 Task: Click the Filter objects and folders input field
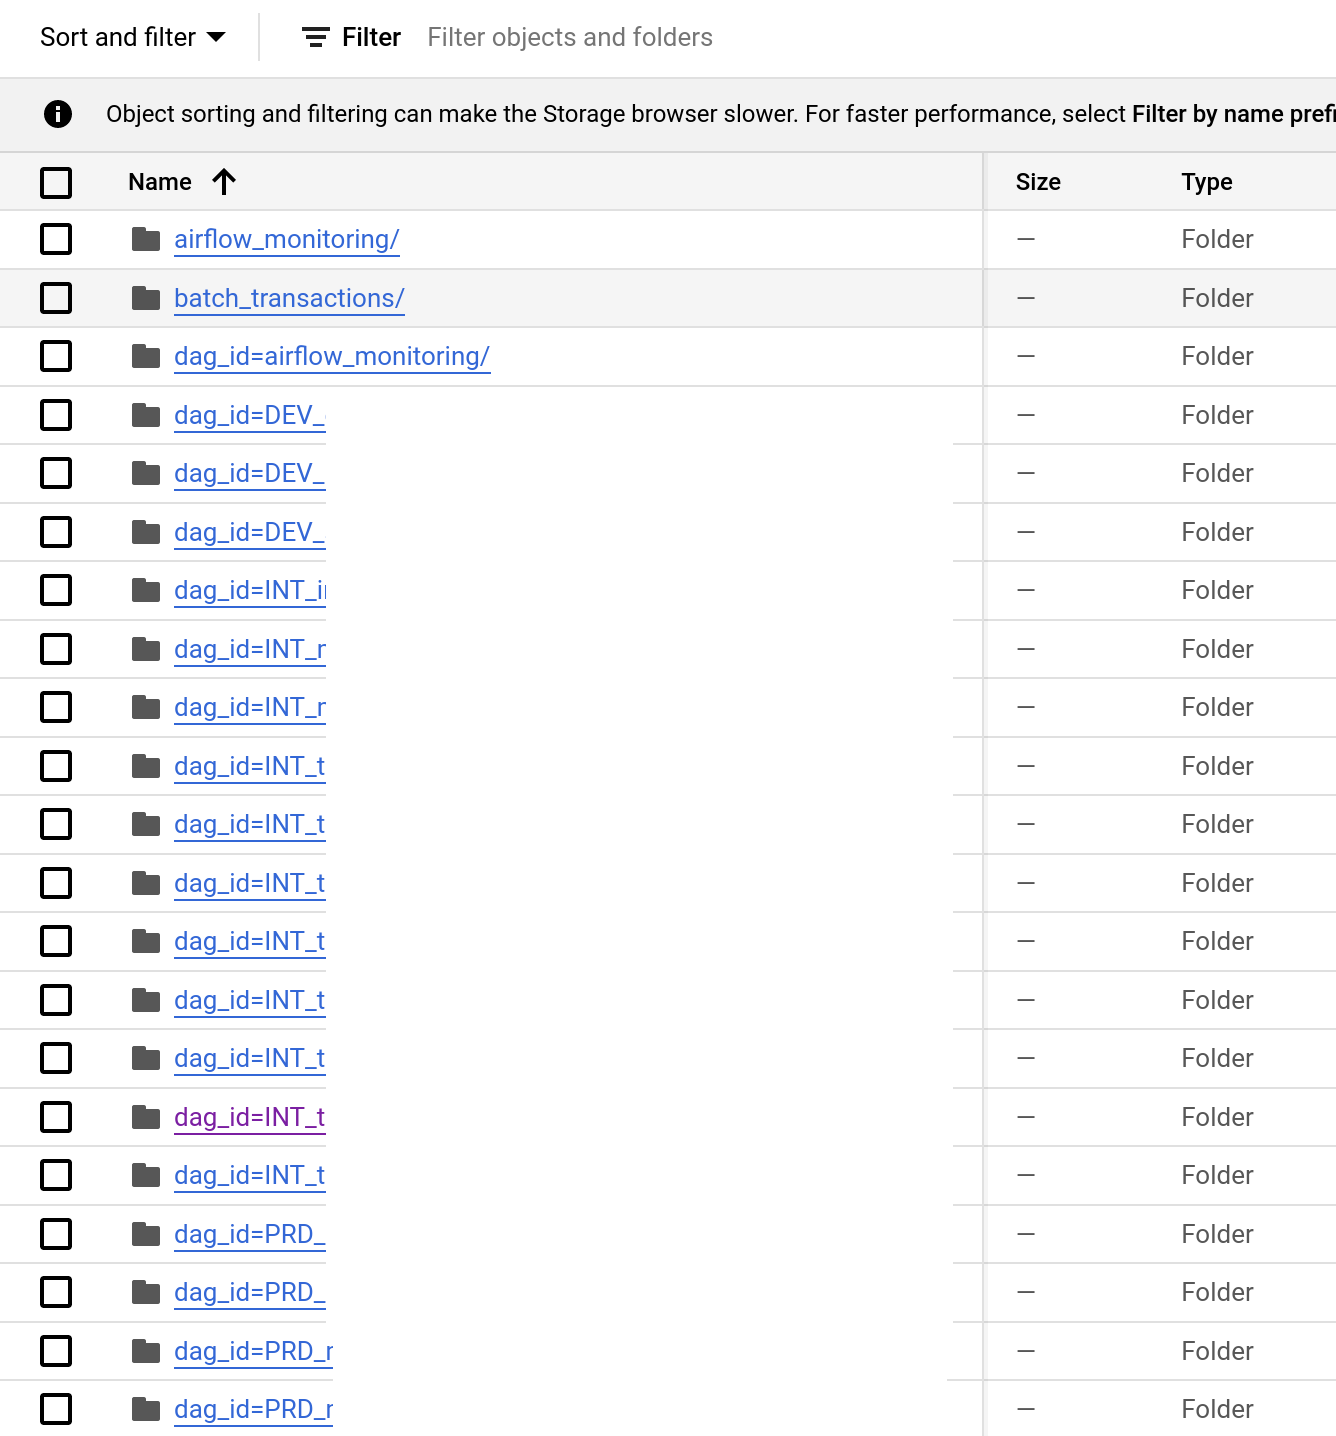[x=570, y=37]
